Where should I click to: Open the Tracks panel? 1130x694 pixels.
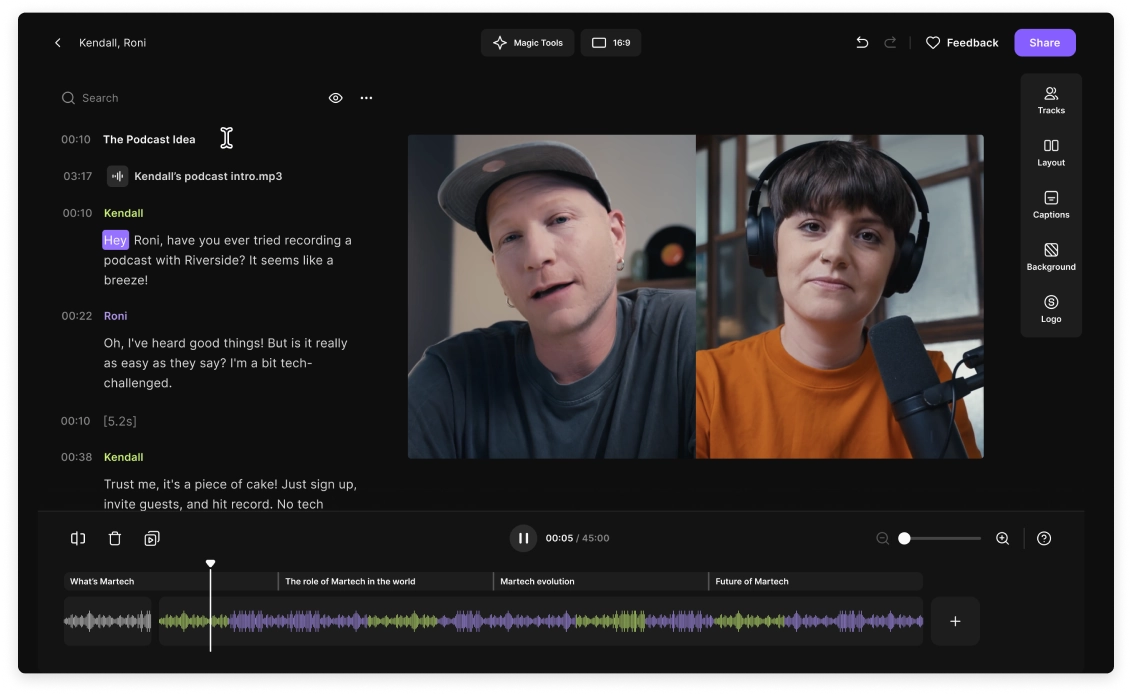pyautogui.click(x=1051, y=99)
